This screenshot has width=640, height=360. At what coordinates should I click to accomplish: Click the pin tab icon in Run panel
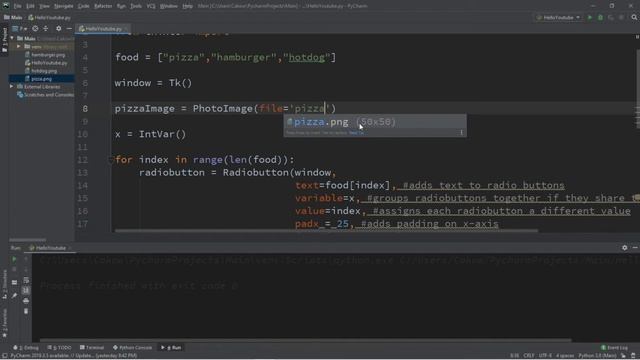pos(14,295)
